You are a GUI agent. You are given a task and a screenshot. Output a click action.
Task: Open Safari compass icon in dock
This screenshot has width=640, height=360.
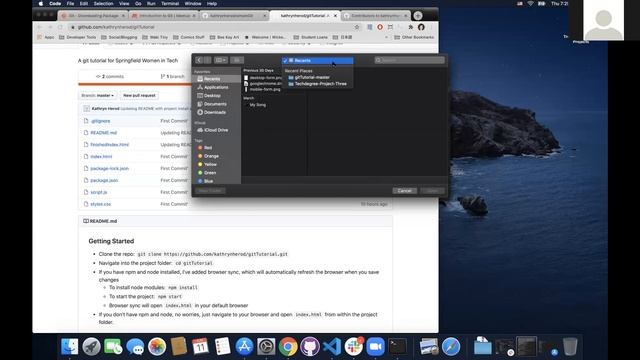[x=451, y=347]
